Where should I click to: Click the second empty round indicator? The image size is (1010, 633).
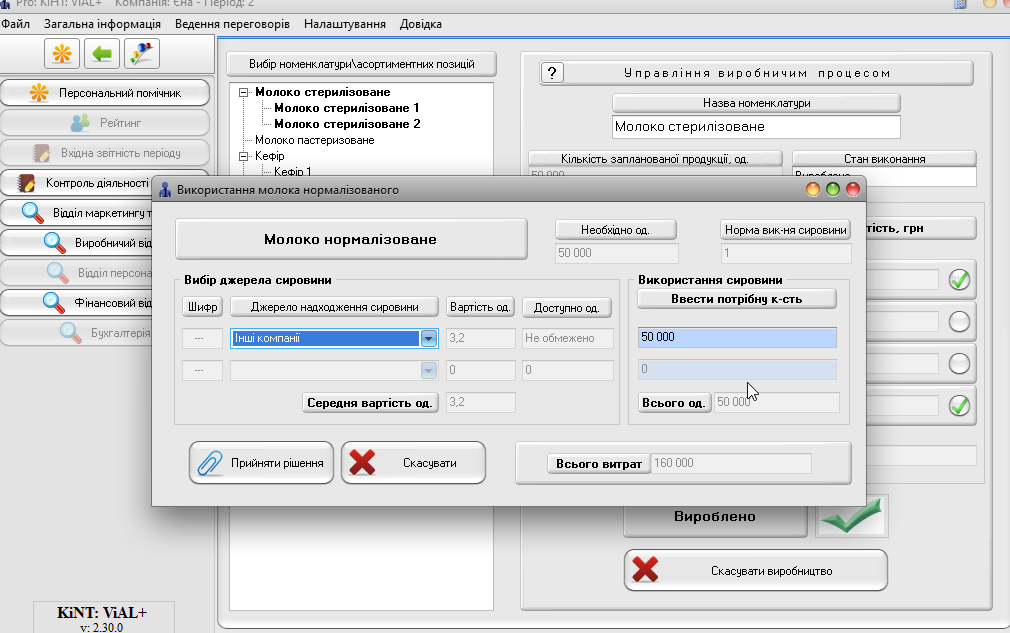(959, 364)
